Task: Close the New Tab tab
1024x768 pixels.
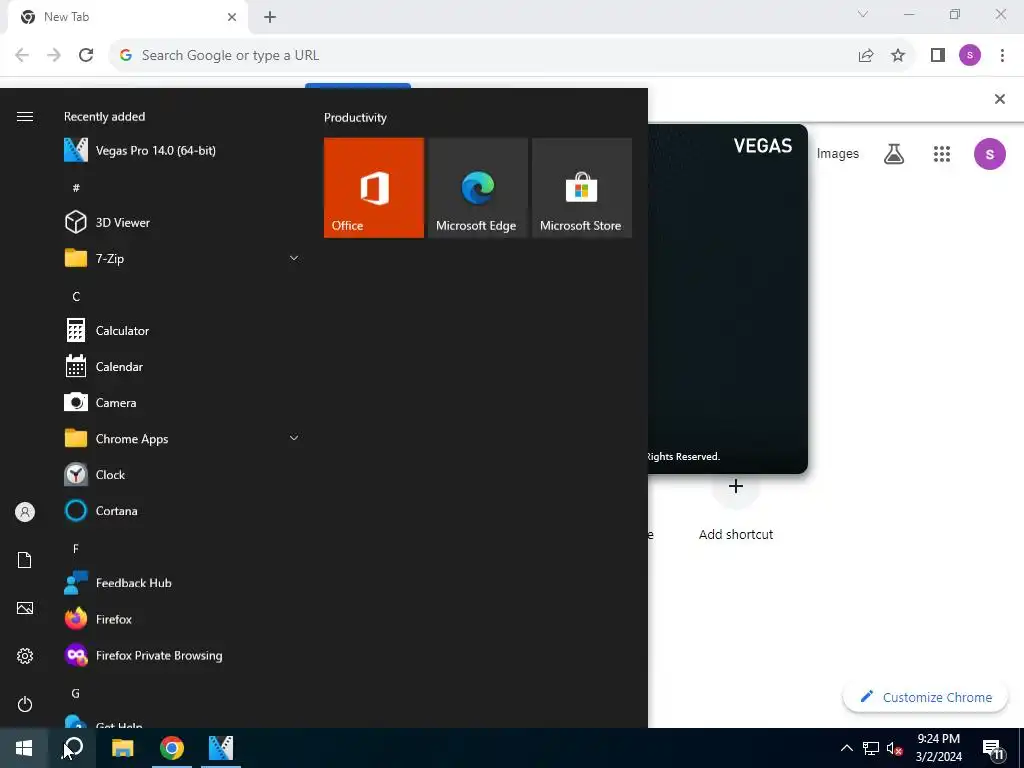Action: click(232, 17)
